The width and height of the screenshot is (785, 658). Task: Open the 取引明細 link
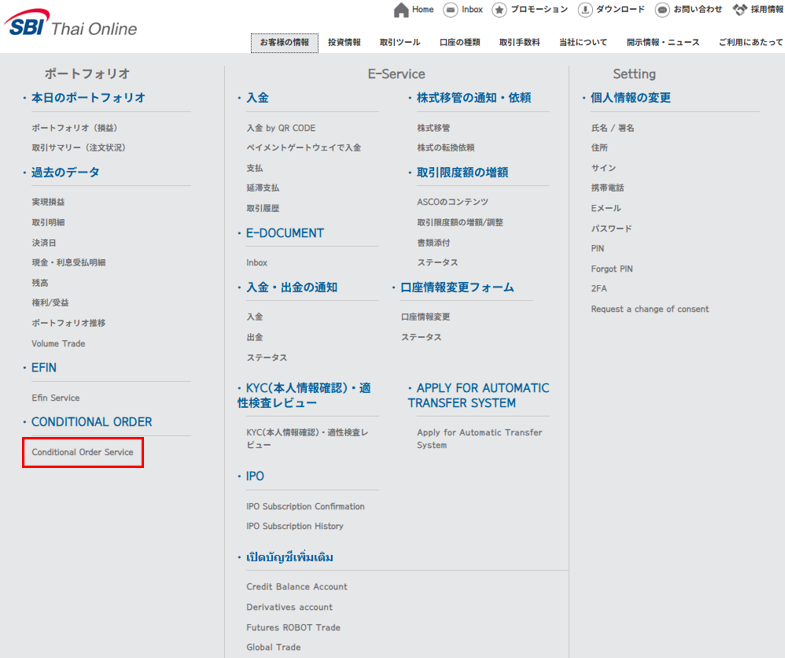pos(48,223)
